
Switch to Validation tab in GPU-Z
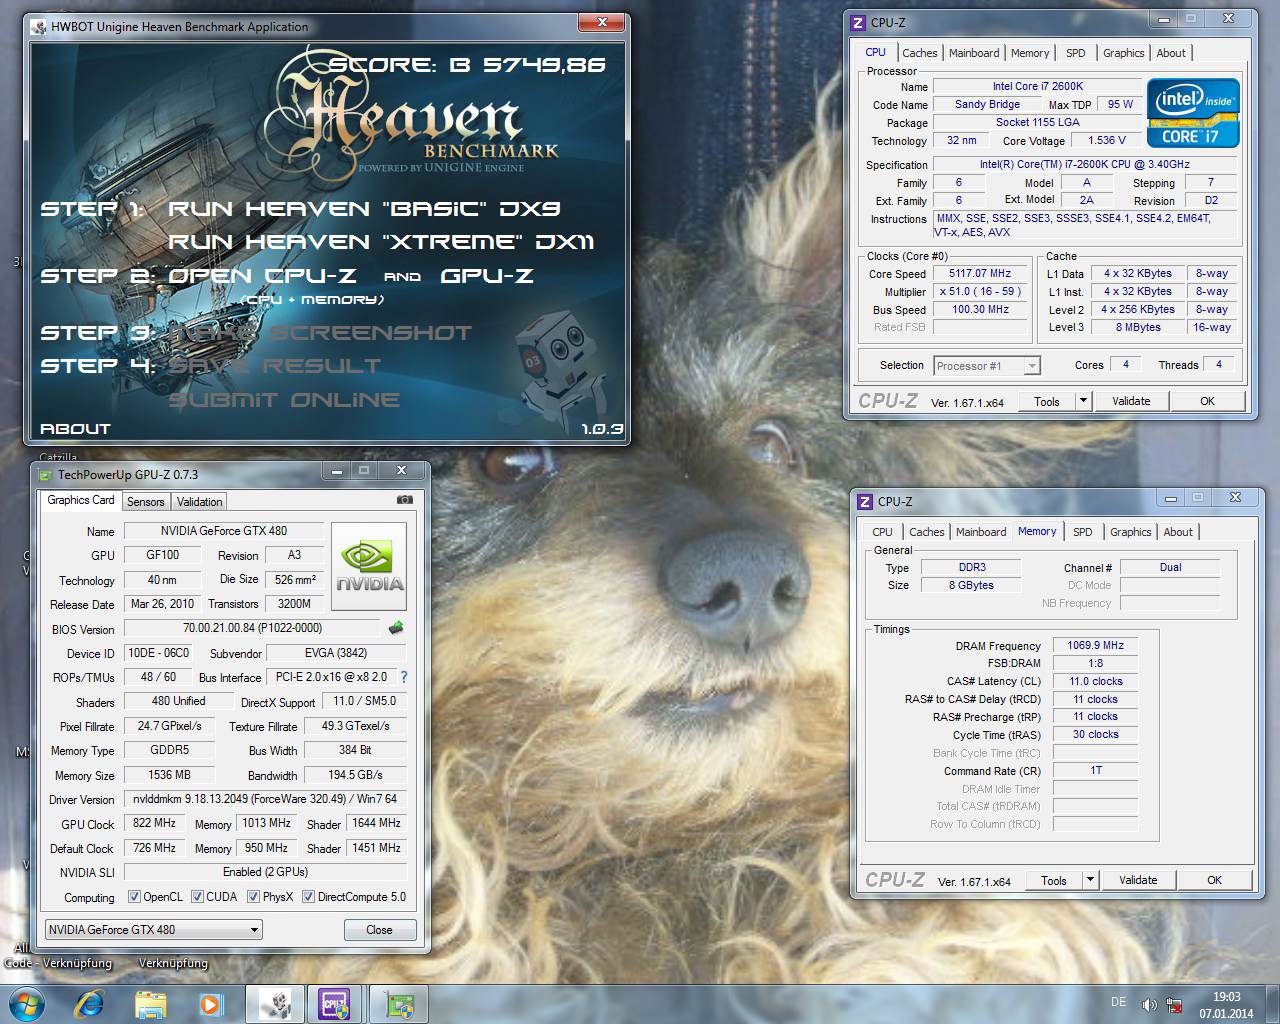pos(200,502)
